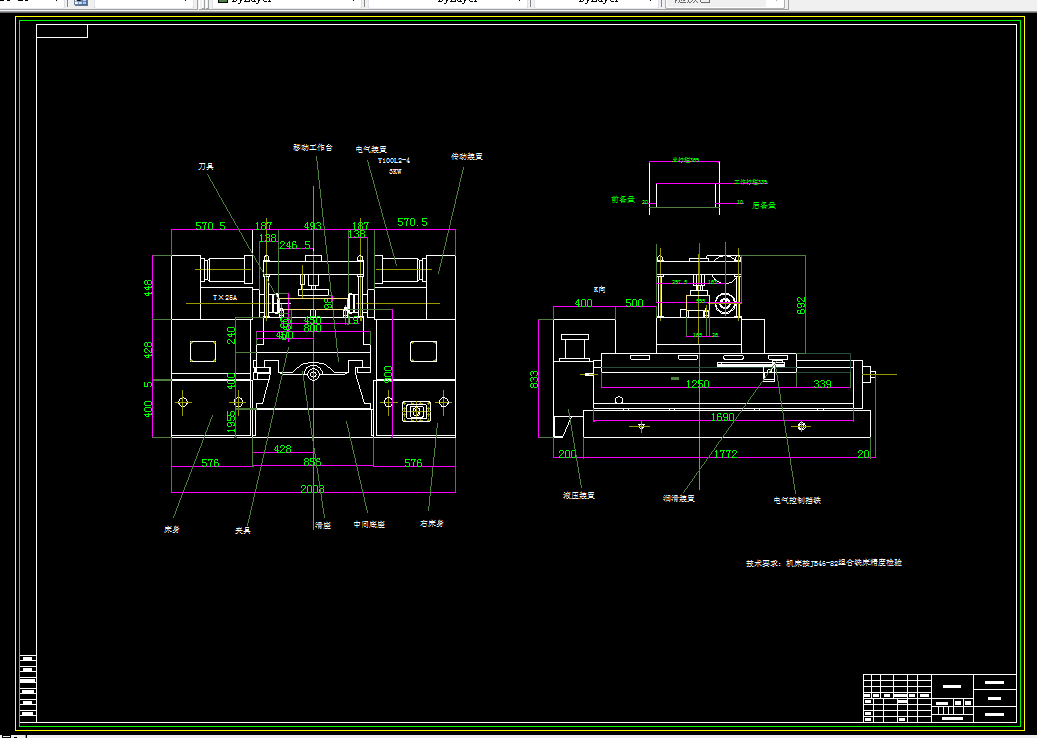The height and width of the screenshot is (738, 1037).
Task: Select the 电气装置 annotation
Action: pyautogui.click(x=371, y=150)
